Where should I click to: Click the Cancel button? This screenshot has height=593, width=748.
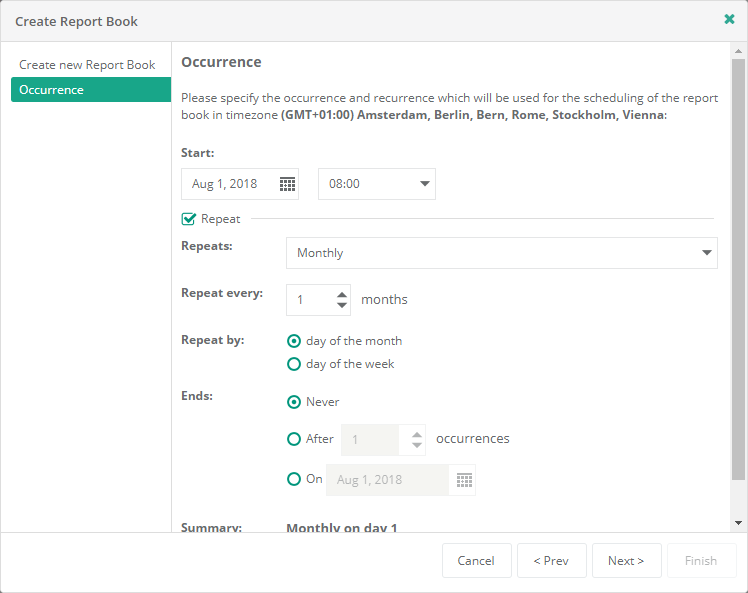(x=477, y=561)
